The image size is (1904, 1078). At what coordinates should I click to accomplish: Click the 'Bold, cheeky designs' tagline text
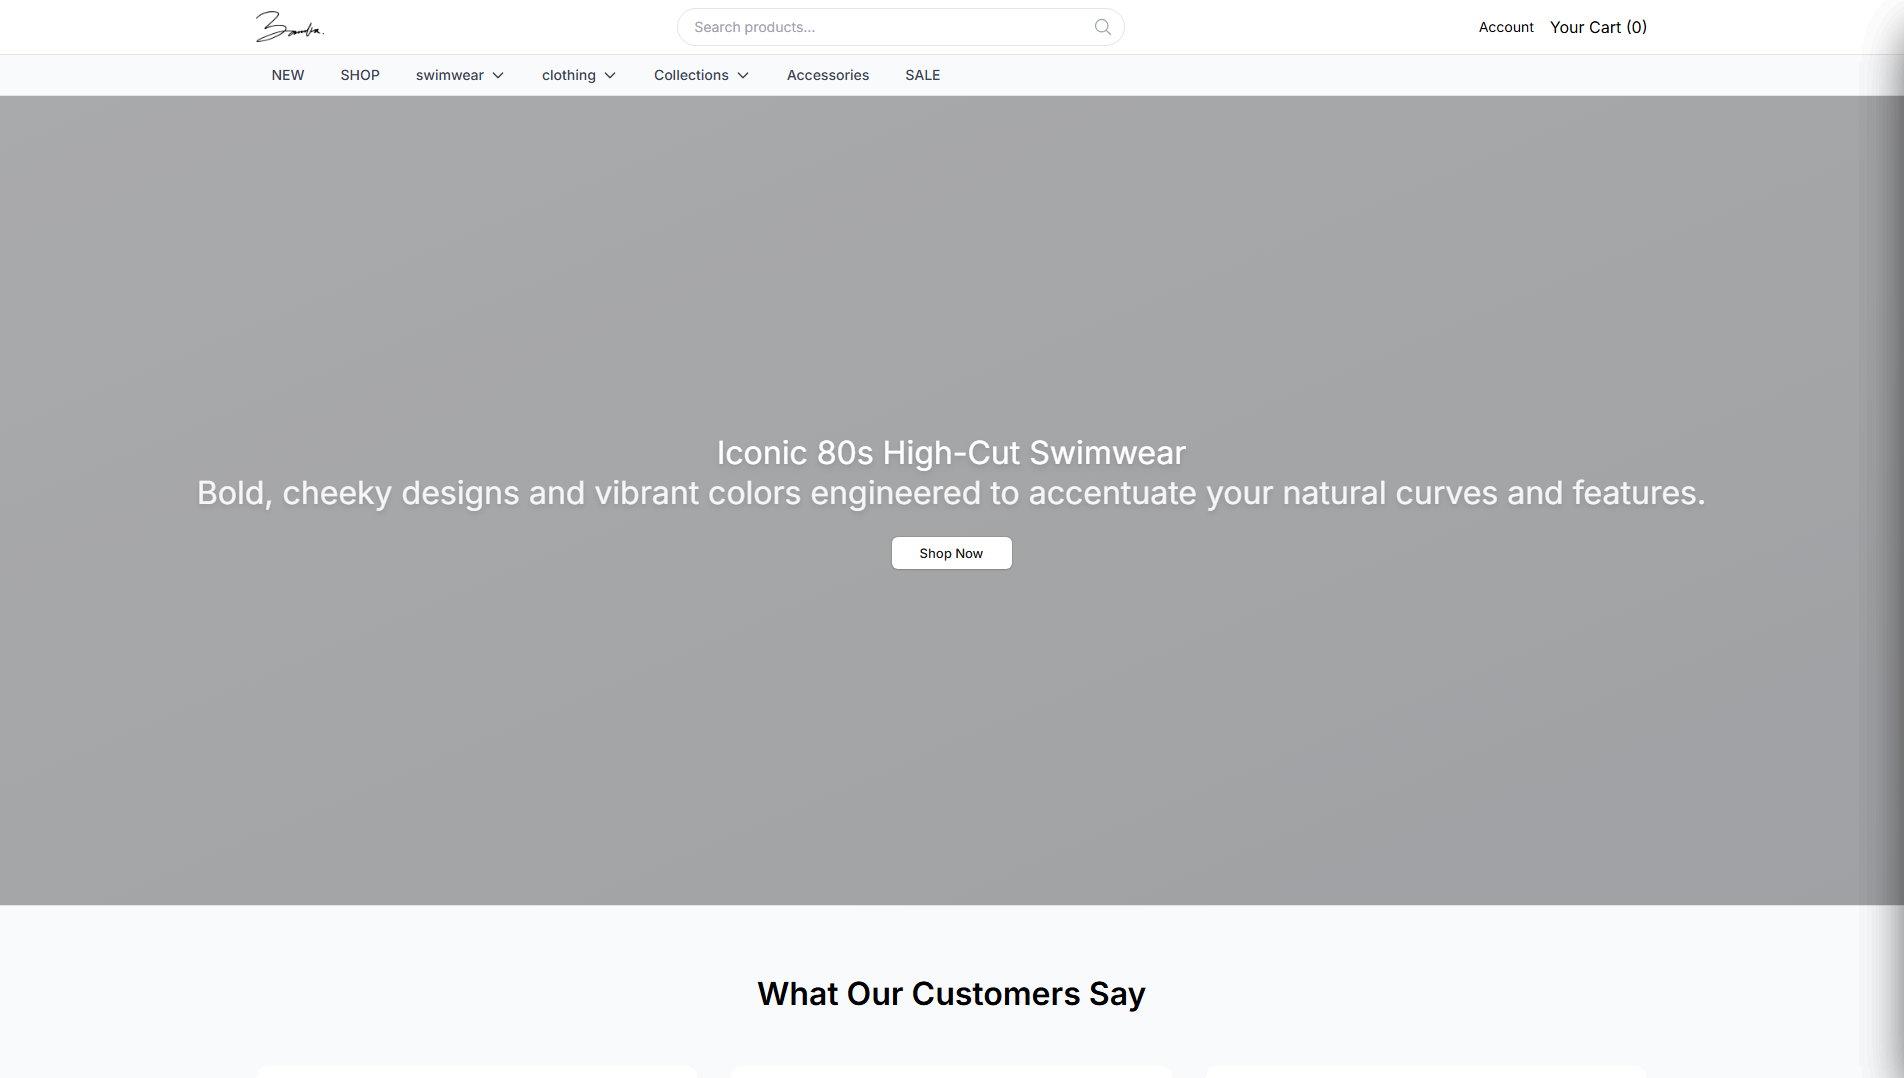(951, 493)
